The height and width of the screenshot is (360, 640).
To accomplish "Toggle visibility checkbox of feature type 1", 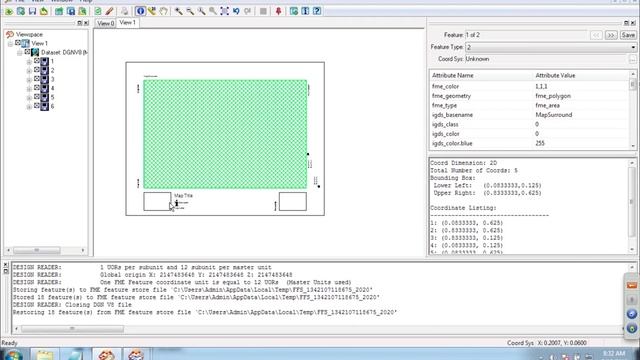I will click(37, 61).
